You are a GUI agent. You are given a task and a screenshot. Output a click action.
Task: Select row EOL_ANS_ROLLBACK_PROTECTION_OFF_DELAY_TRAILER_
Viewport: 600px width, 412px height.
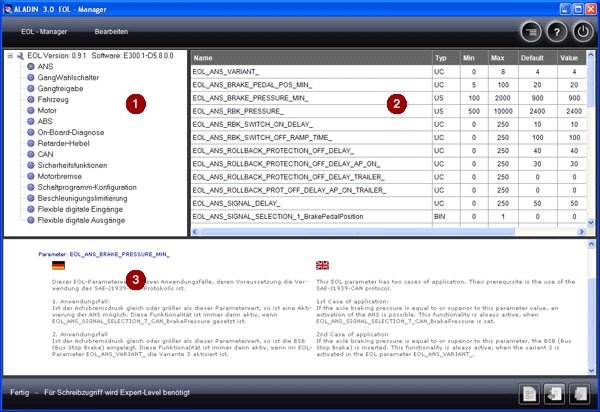pos(388,177)
